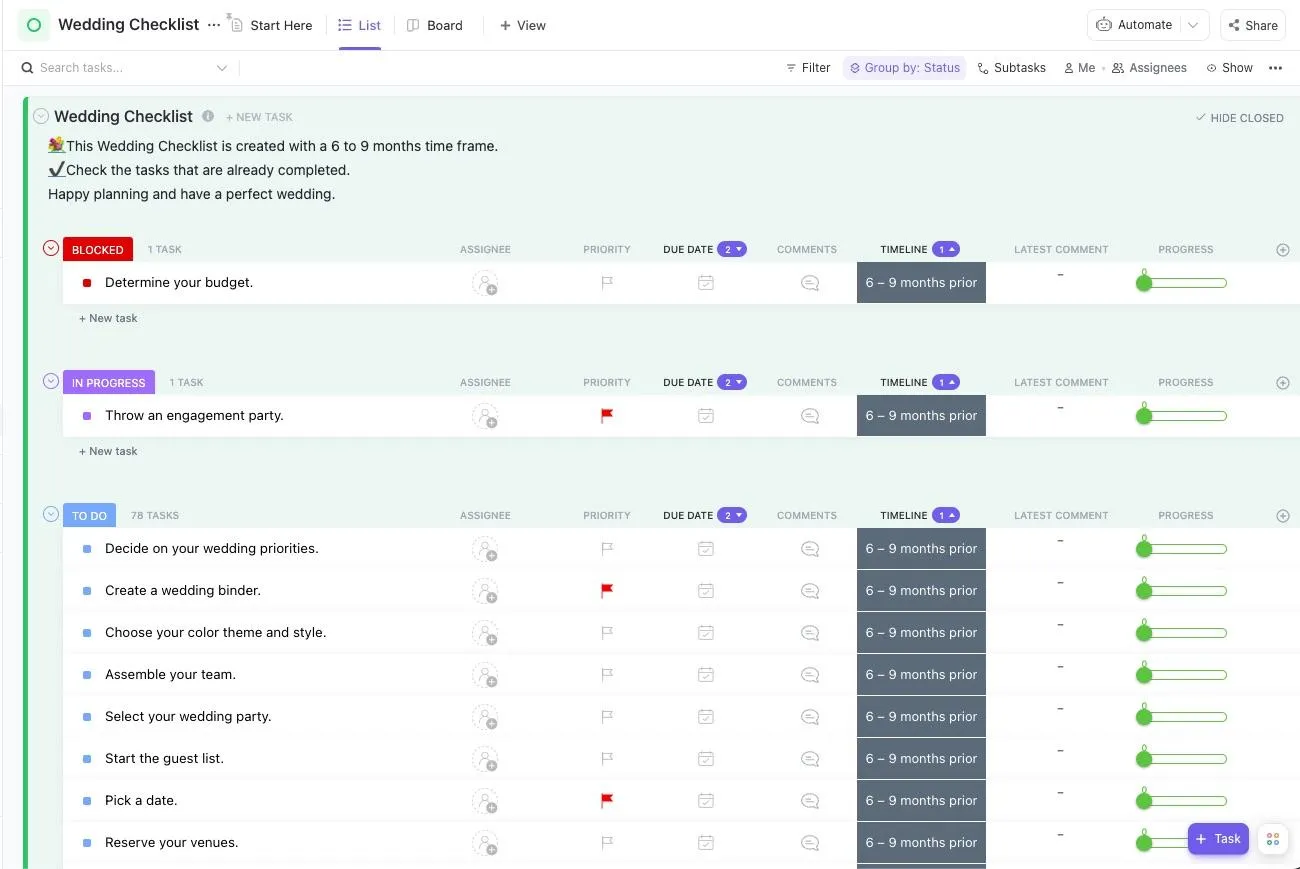
Task: Open the apps grid icon near Task button
Action: (1272, 839)
